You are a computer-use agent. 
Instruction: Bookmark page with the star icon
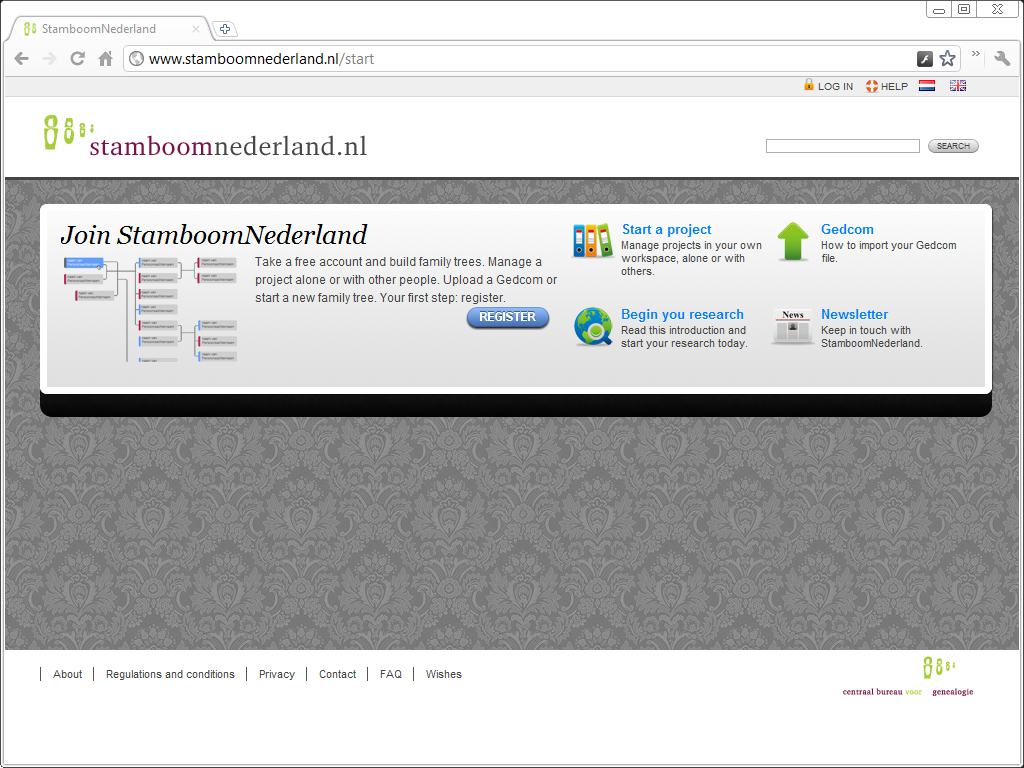click(x=947, y=59)
